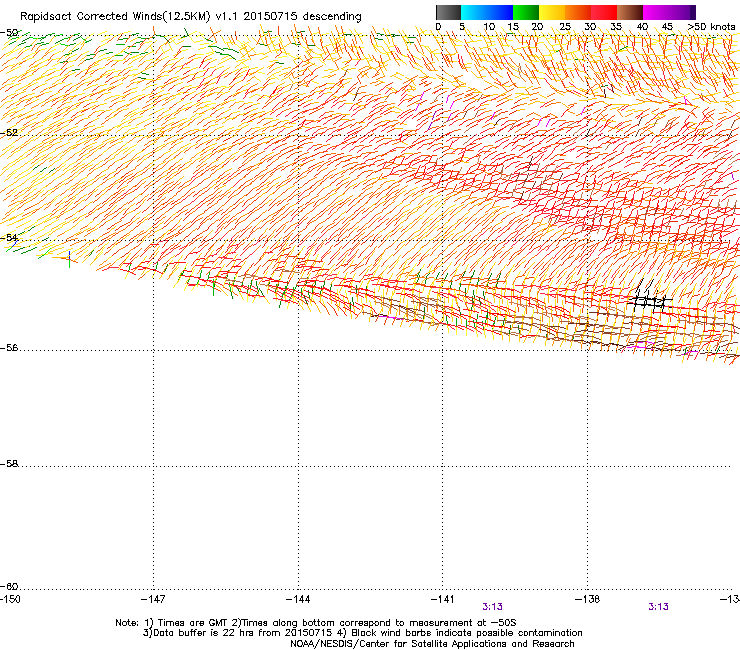Click the Rapidscat Corrected Winds title text
740x650 pixels.
pos(191,17)
